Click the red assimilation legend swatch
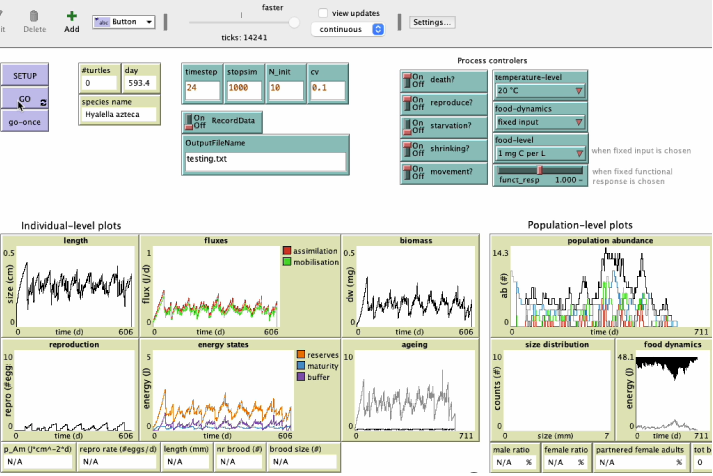This screenshot has height=476, width=713. pyautogui.click(x=286, y=251)
